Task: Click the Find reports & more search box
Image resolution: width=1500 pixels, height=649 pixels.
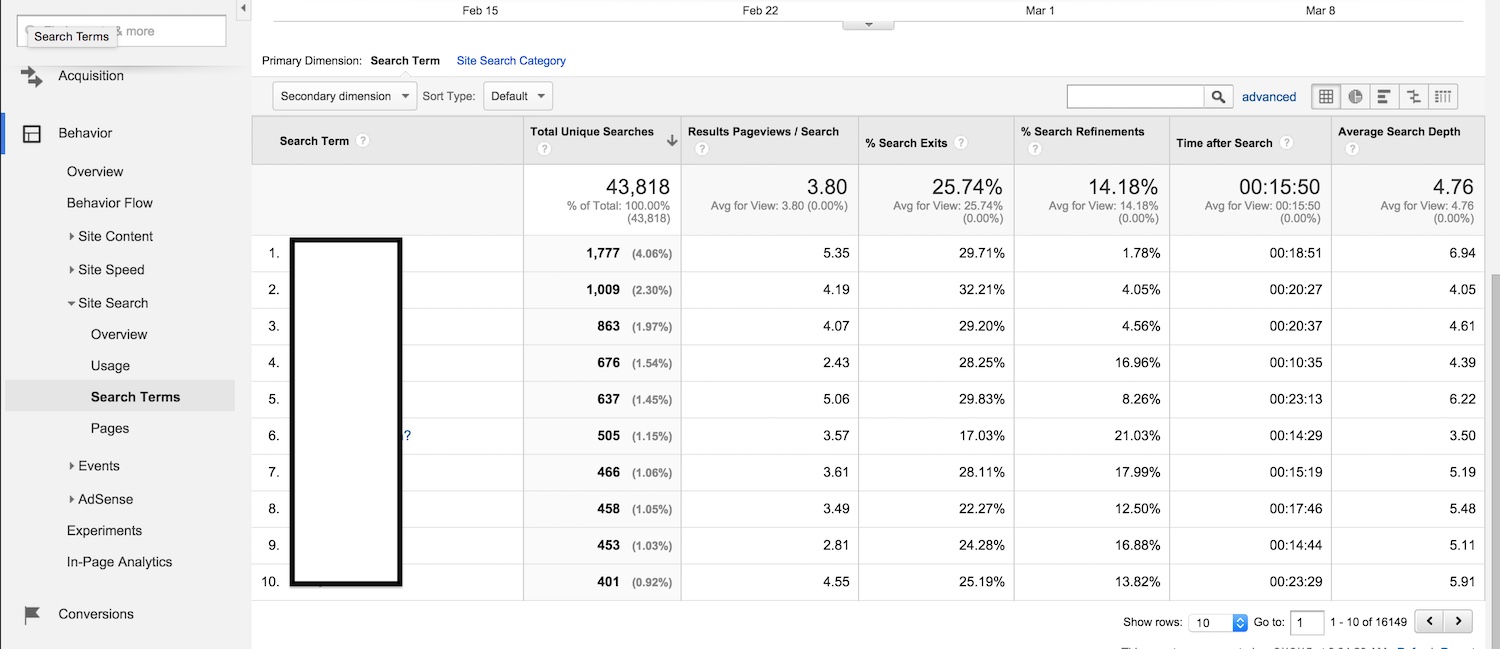Action: (x=122, y=31)
